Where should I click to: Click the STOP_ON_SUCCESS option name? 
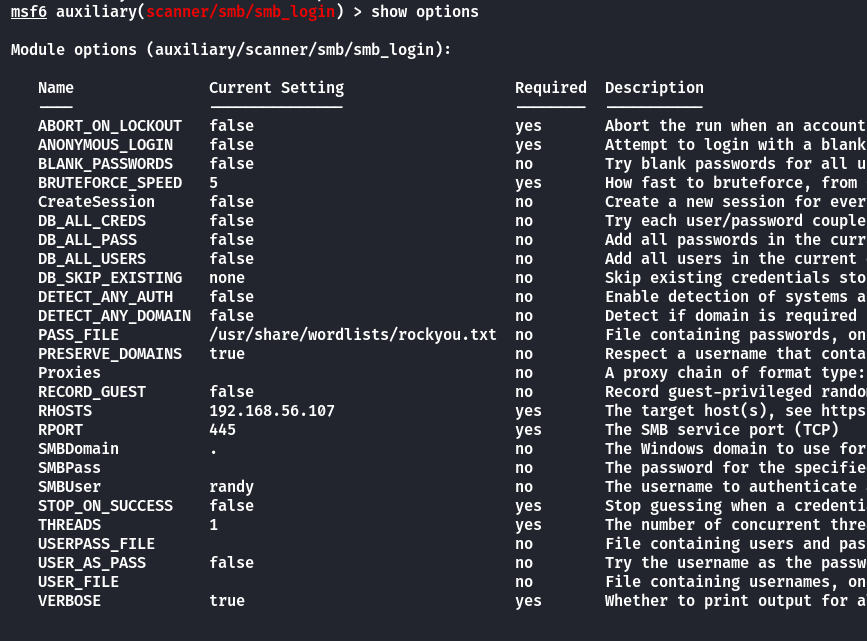[x=106, y=506]
